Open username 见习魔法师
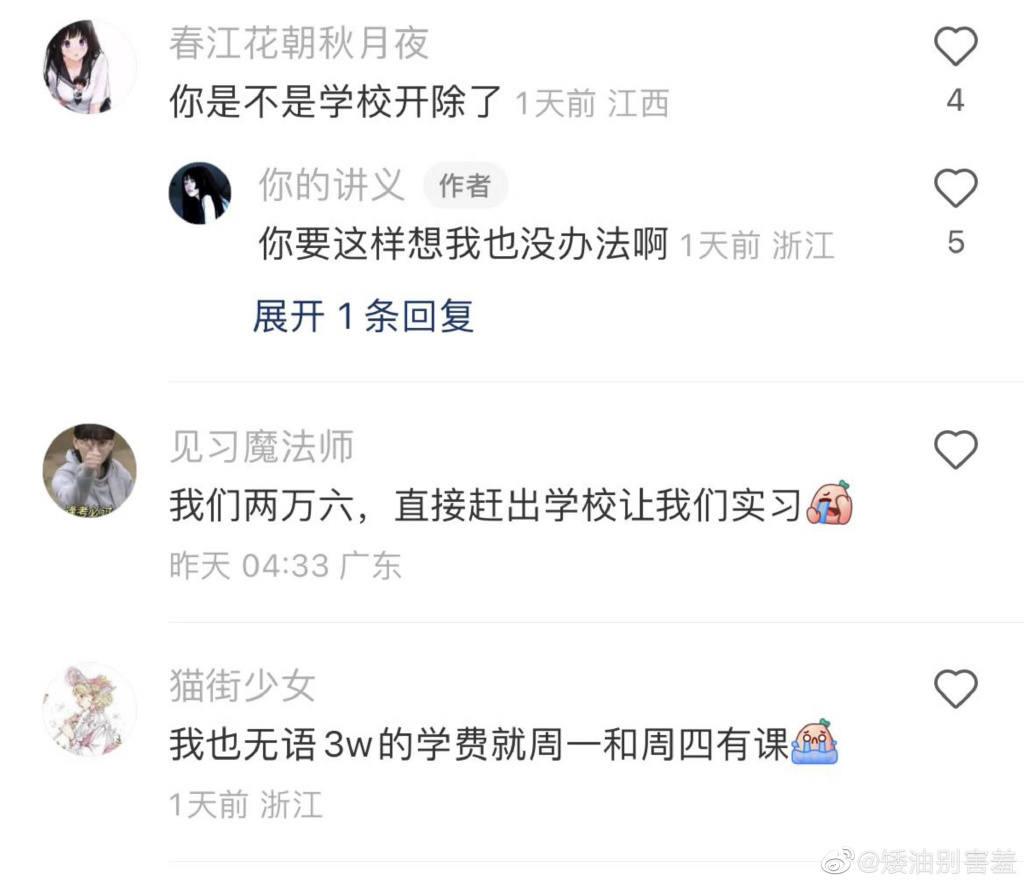This screenshot has height=885, width=1024. [262, 447]
